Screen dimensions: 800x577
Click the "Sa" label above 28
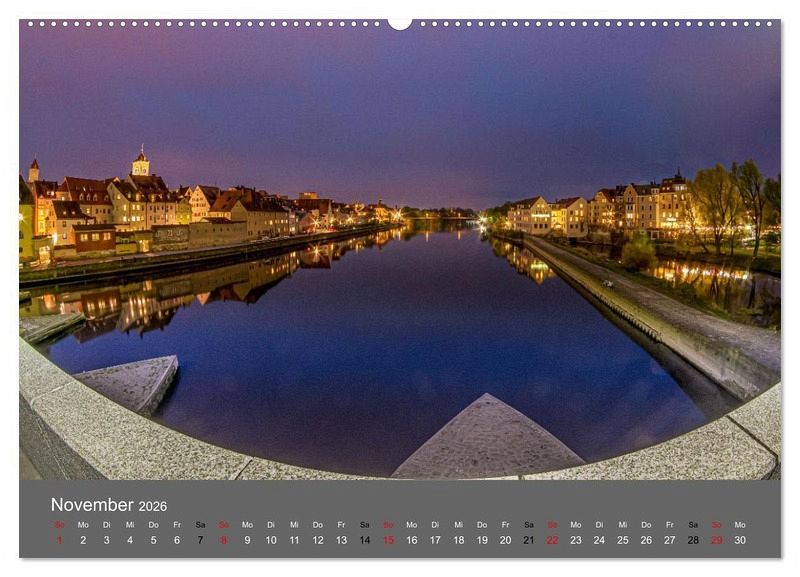click(693, 524)
